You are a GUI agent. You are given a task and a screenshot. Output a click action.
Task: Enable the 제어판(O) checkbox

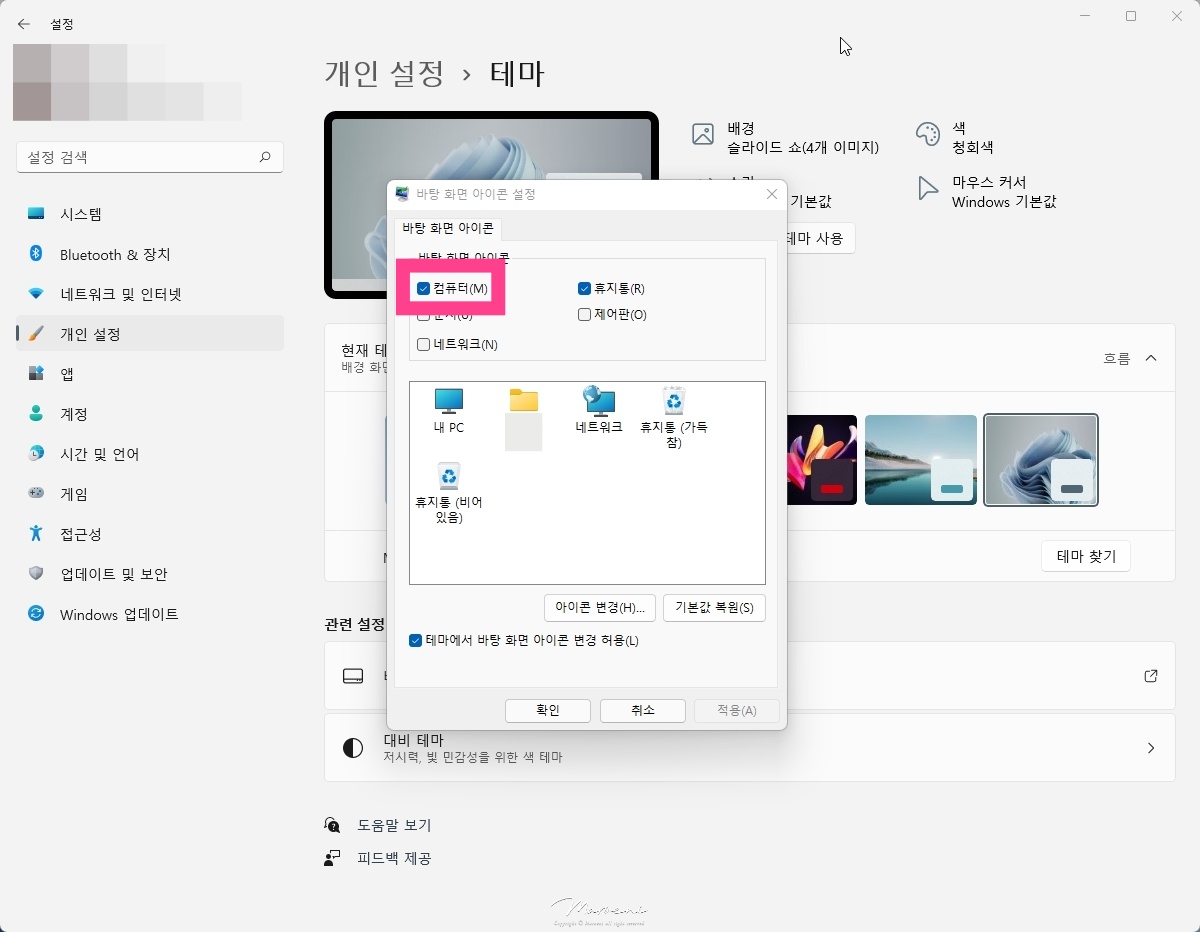coord(584,315)
